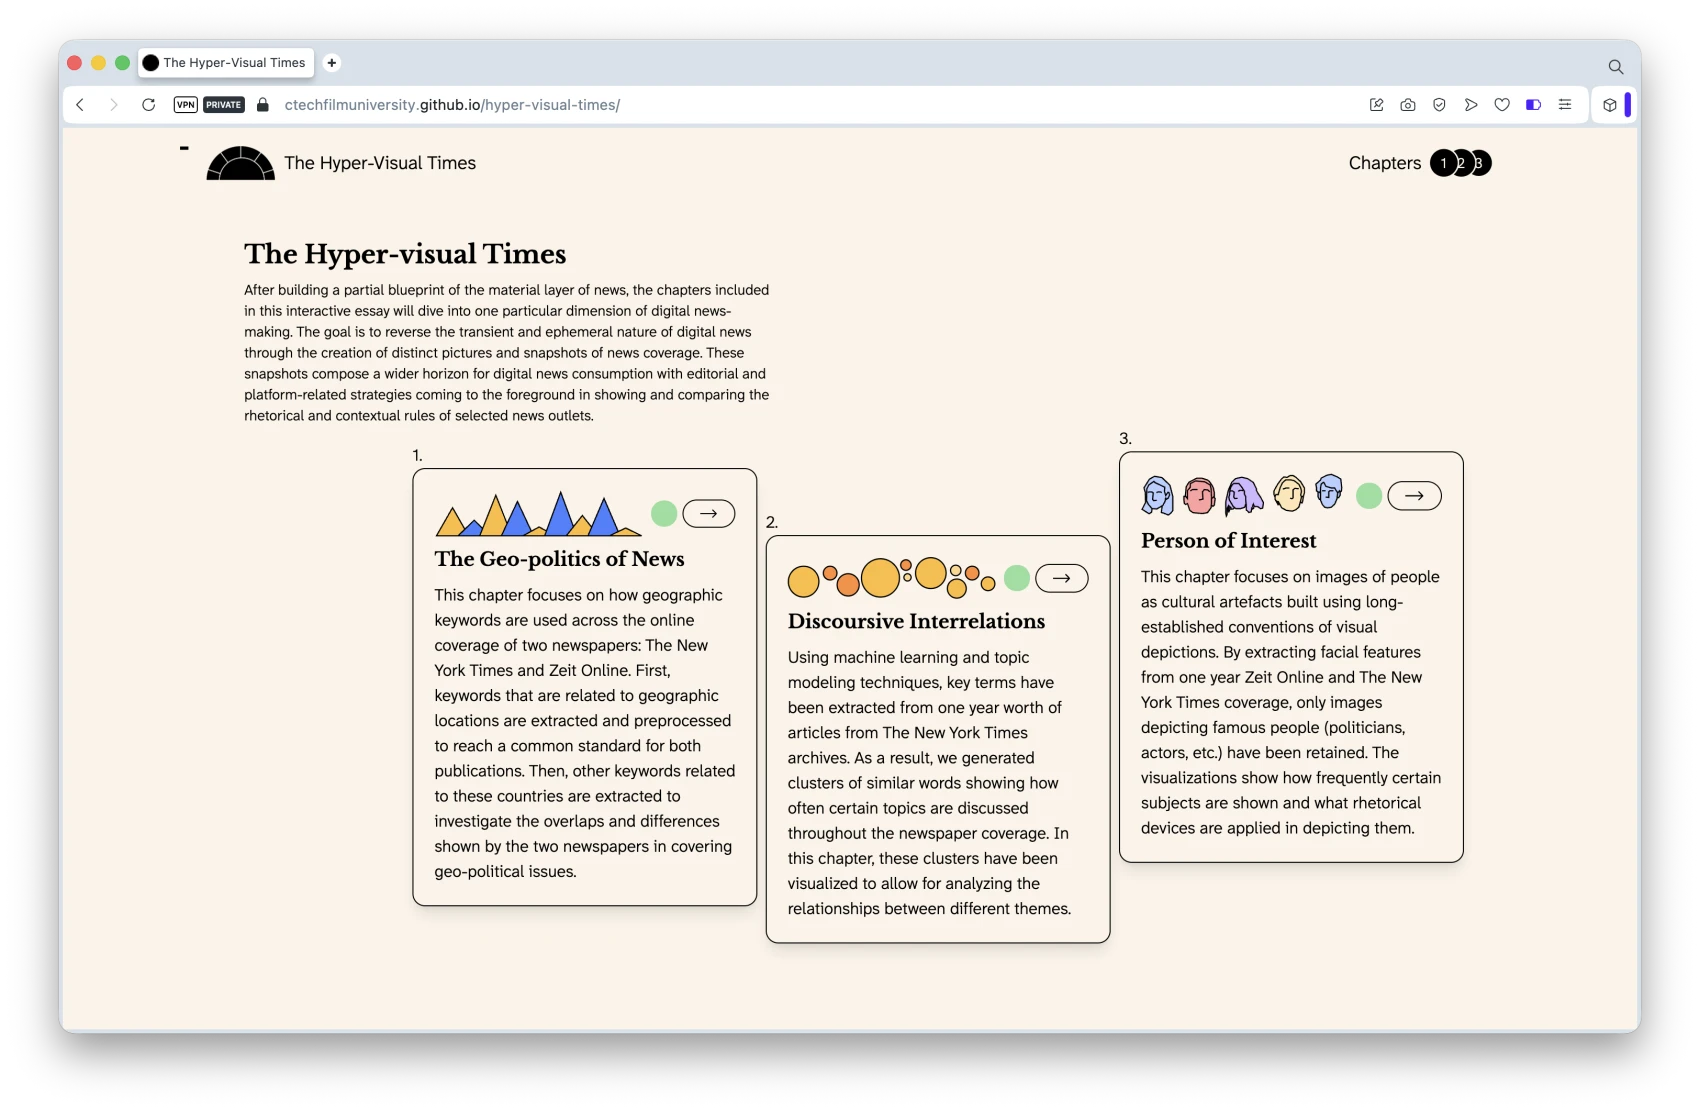
Task: Go to chapter 1 circle in header
Action: tap(1442, 163)
